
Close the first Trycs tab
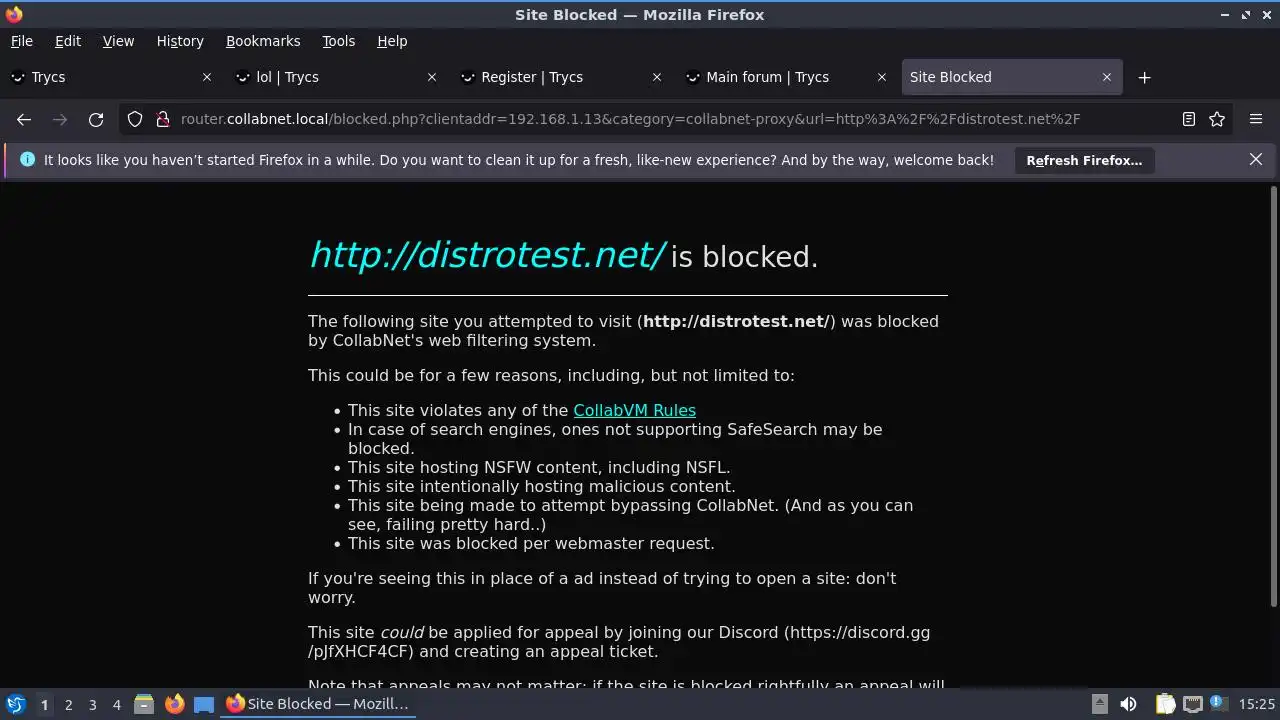pyautogui.click(x=207, y=77)
